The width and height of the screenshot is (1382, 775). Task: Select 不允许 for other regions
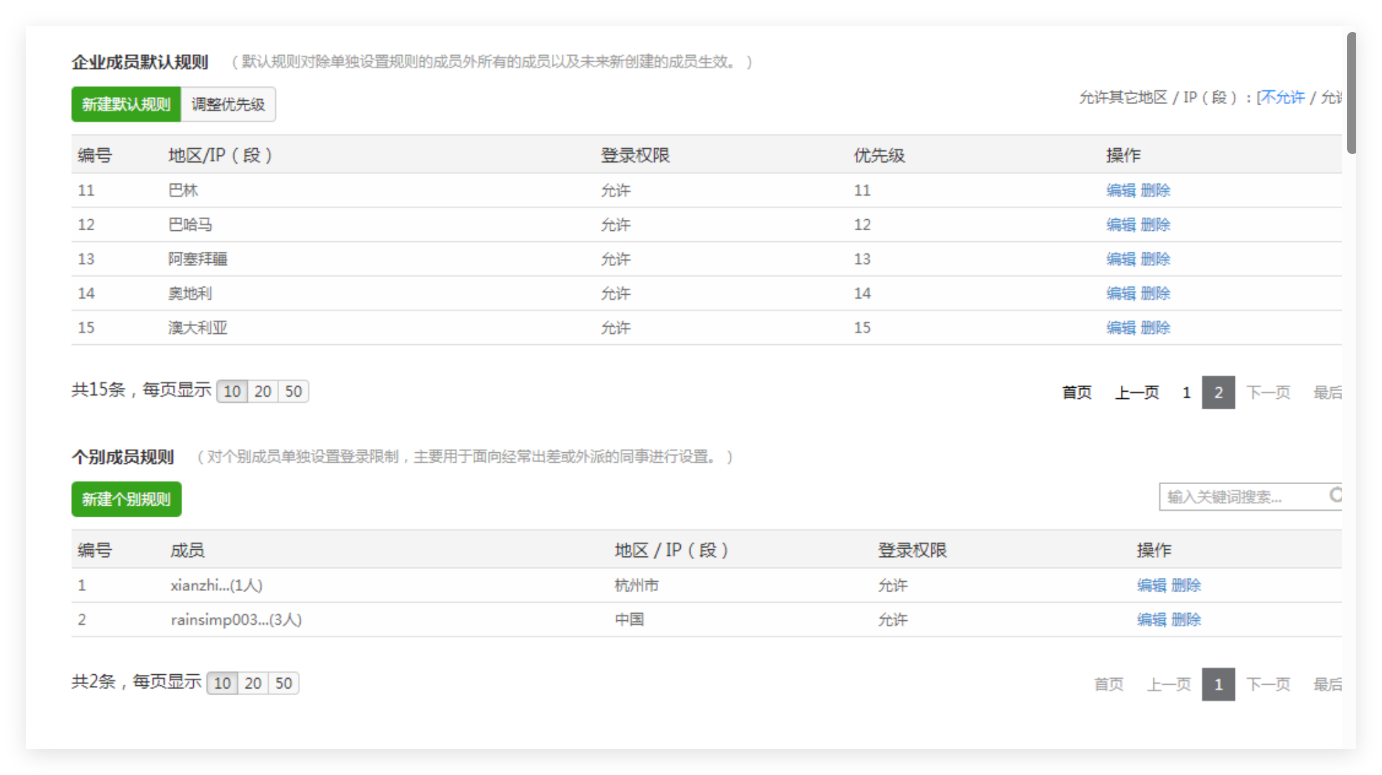(x=1283, y=97)
